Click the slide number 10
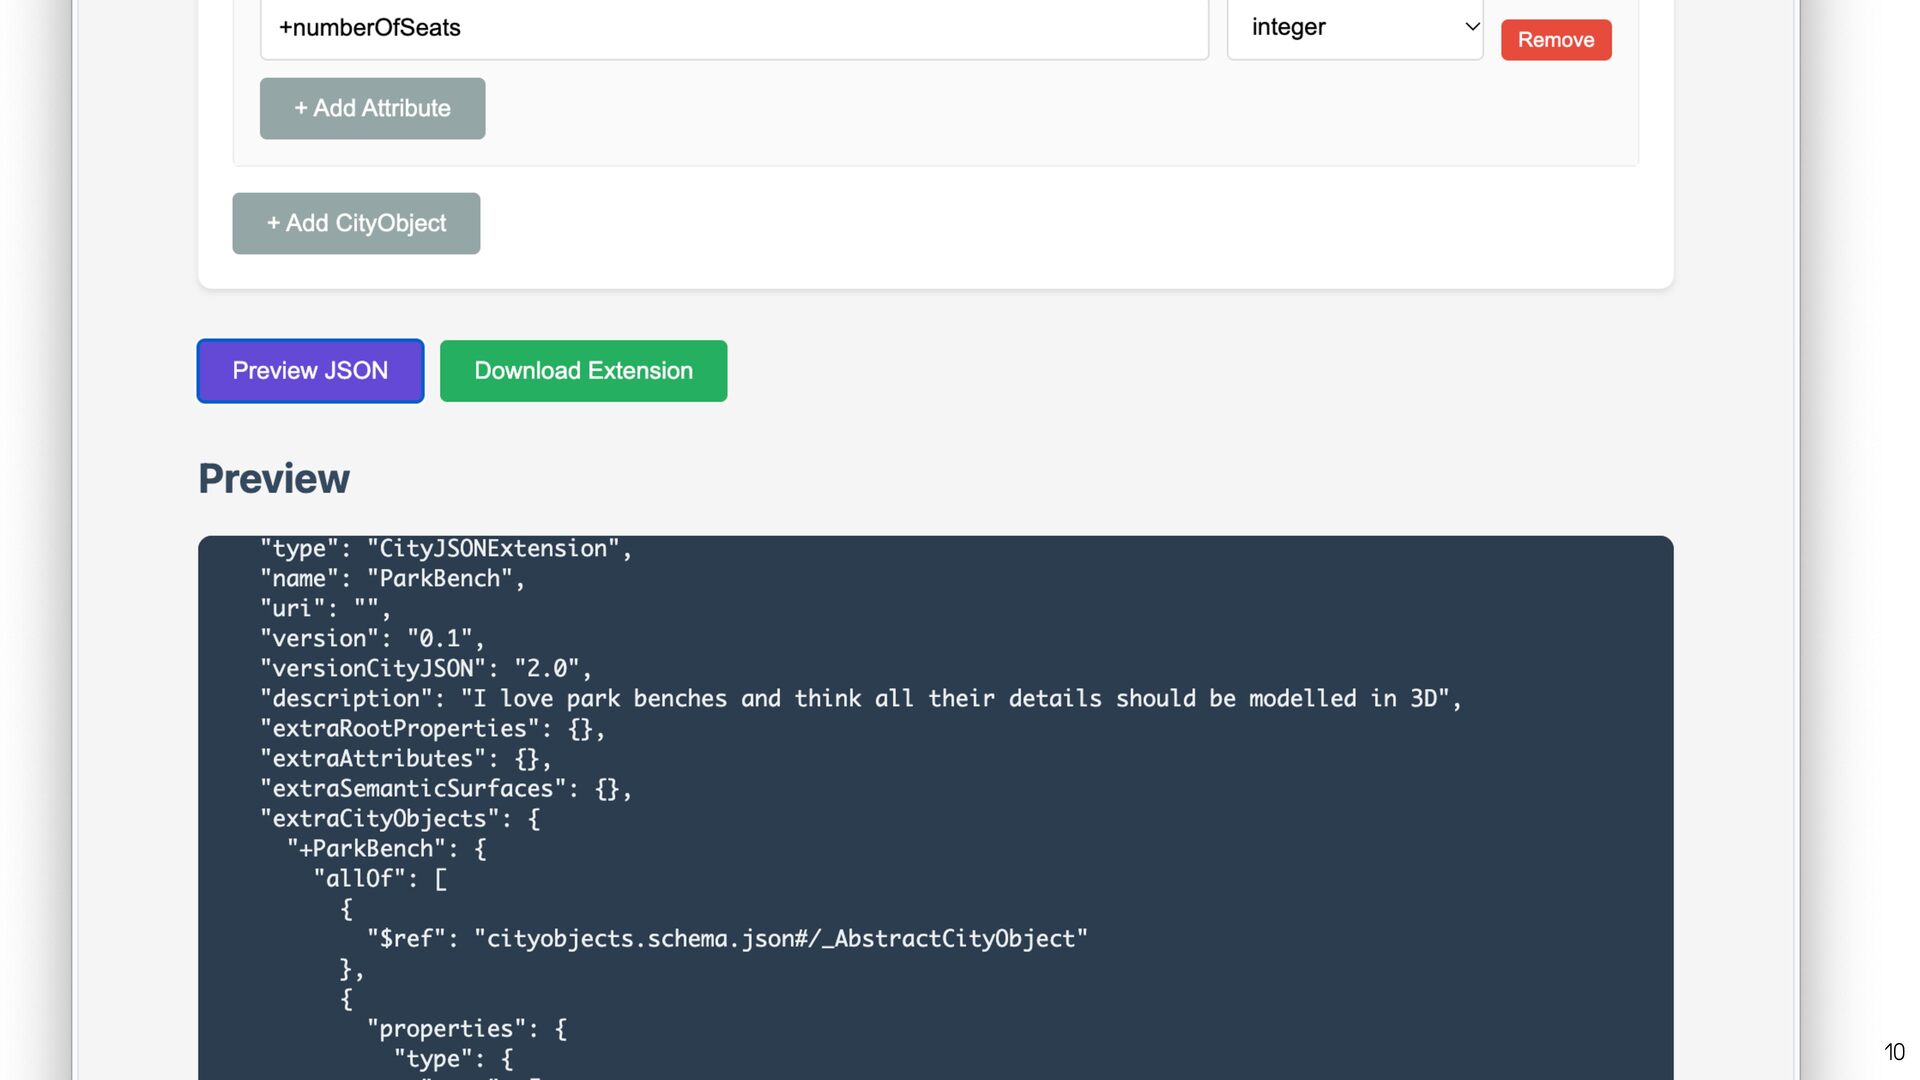The height and width of the screenshot is (1080, 1920). (x=1894, y=1052)
